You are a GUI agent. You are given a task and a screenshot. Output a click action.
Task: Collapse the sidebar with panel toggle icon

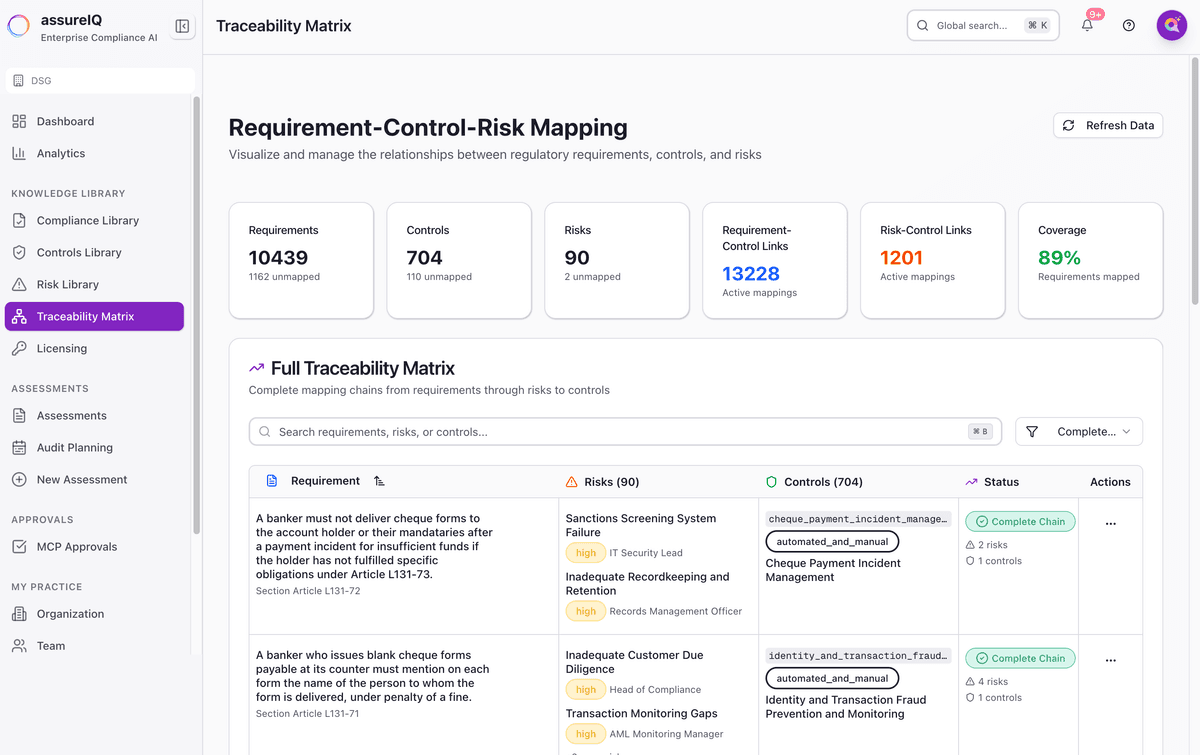click(182, 27)
